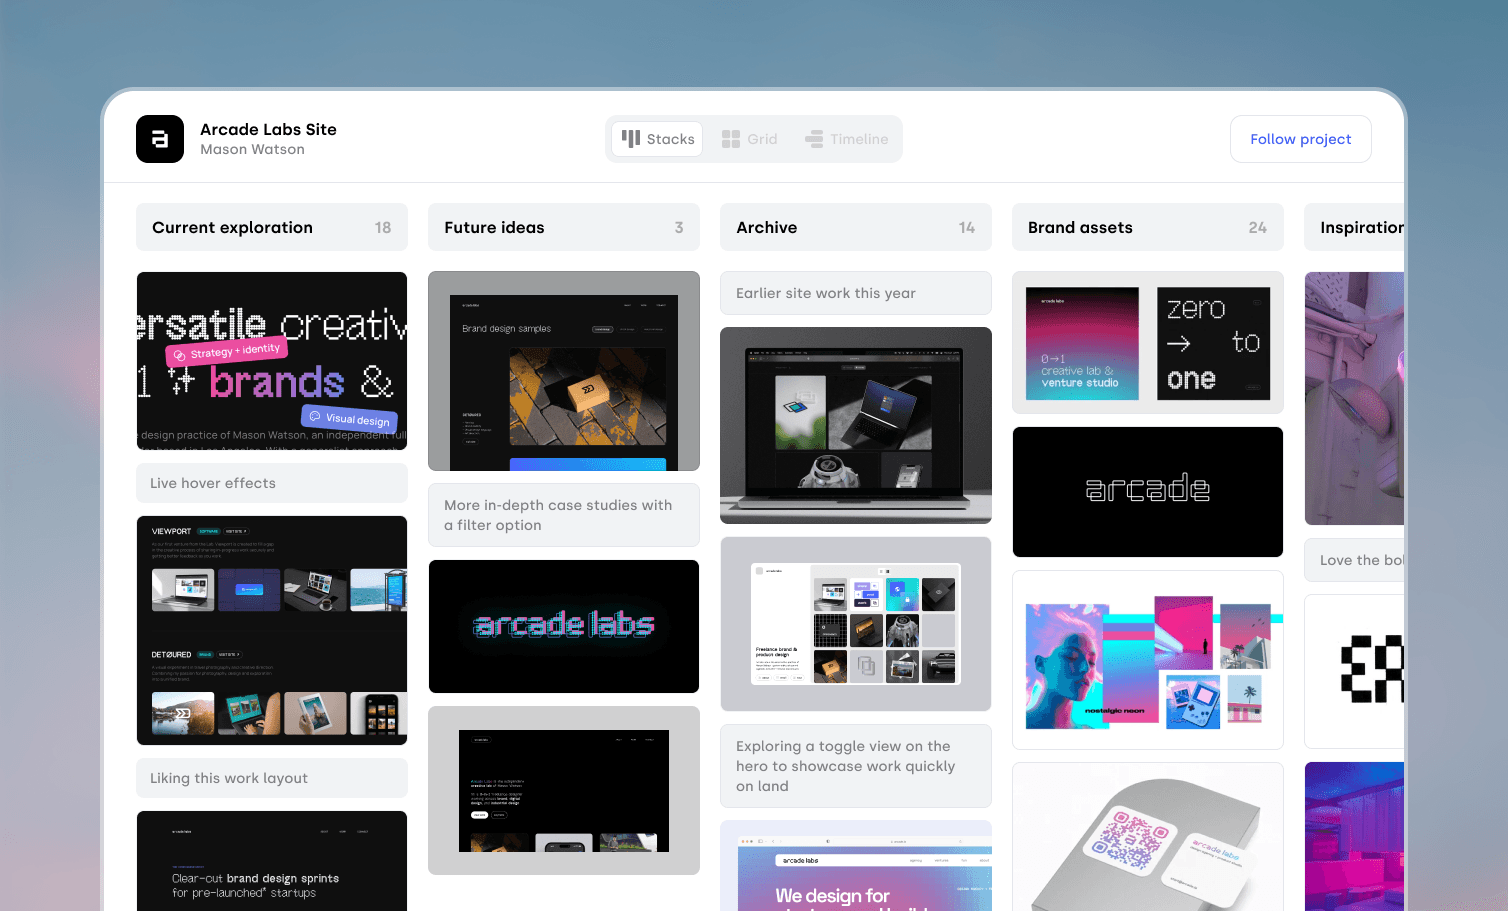
Task: Click the Live hover effects note
Action: coord(272,483)
